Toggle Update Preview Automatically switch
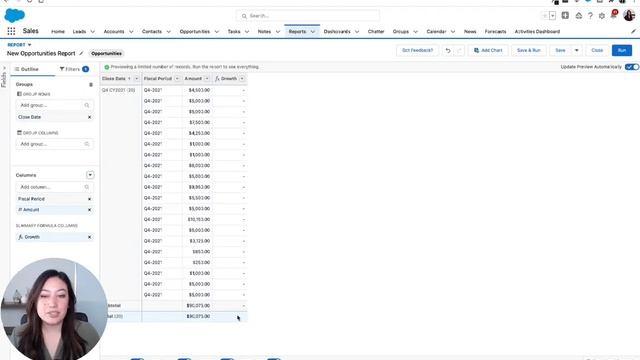This screenshot has width=640, height=360. 631,67
